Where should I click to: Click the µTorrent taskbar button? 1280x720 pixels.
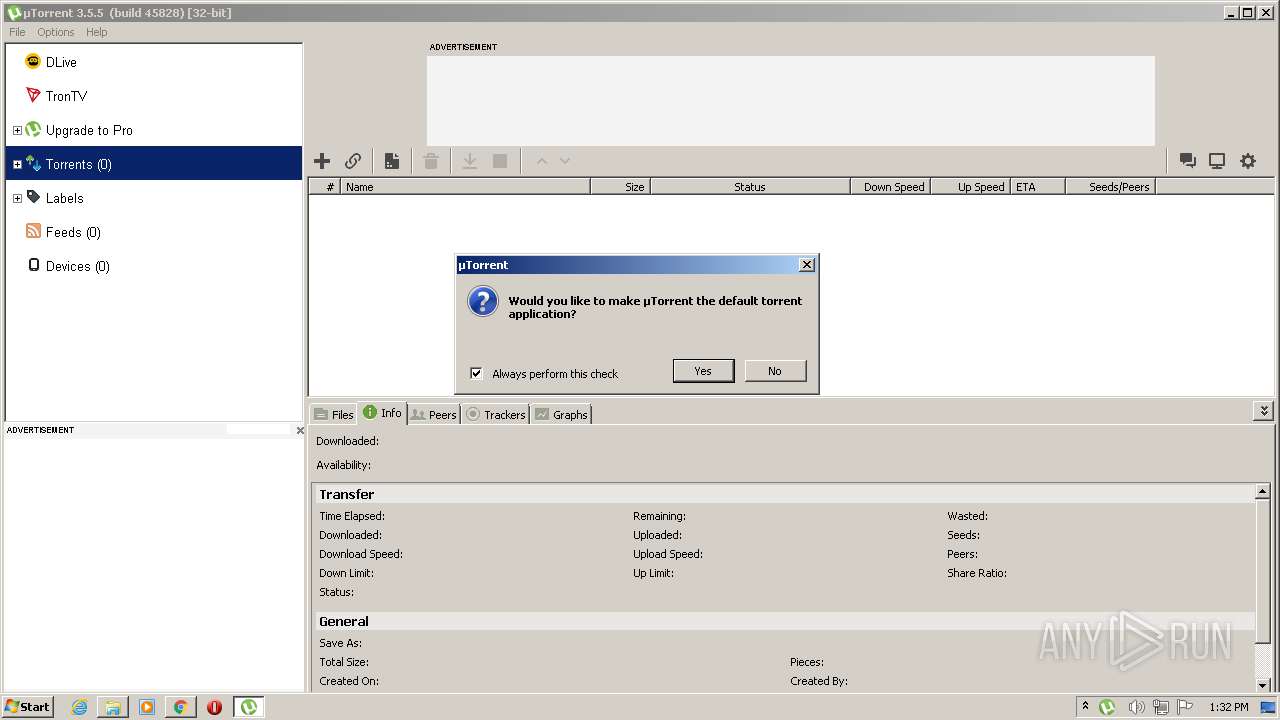point(249,707)
